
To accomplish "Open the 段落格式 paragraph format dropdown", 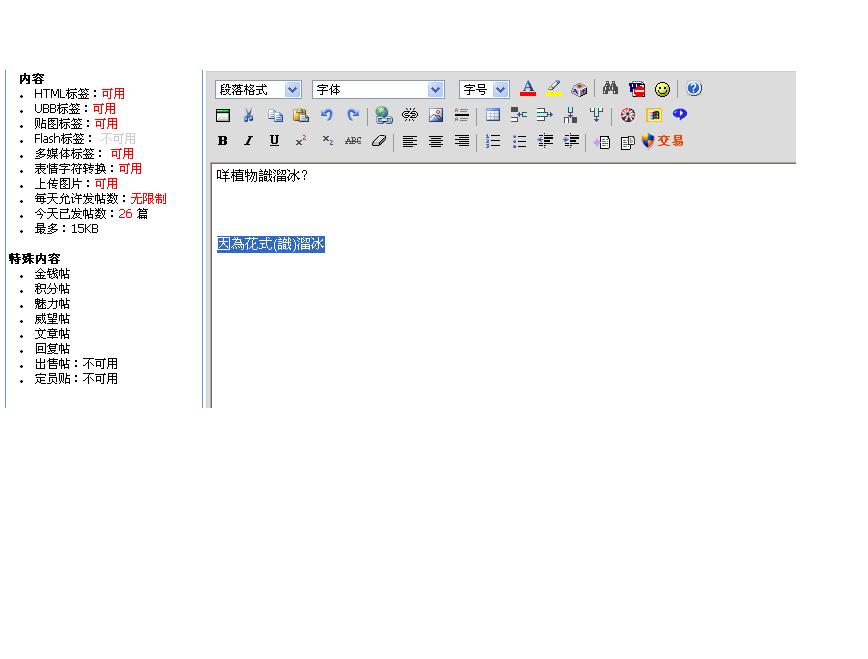I will pyautogui.click(x=258, y=90).
